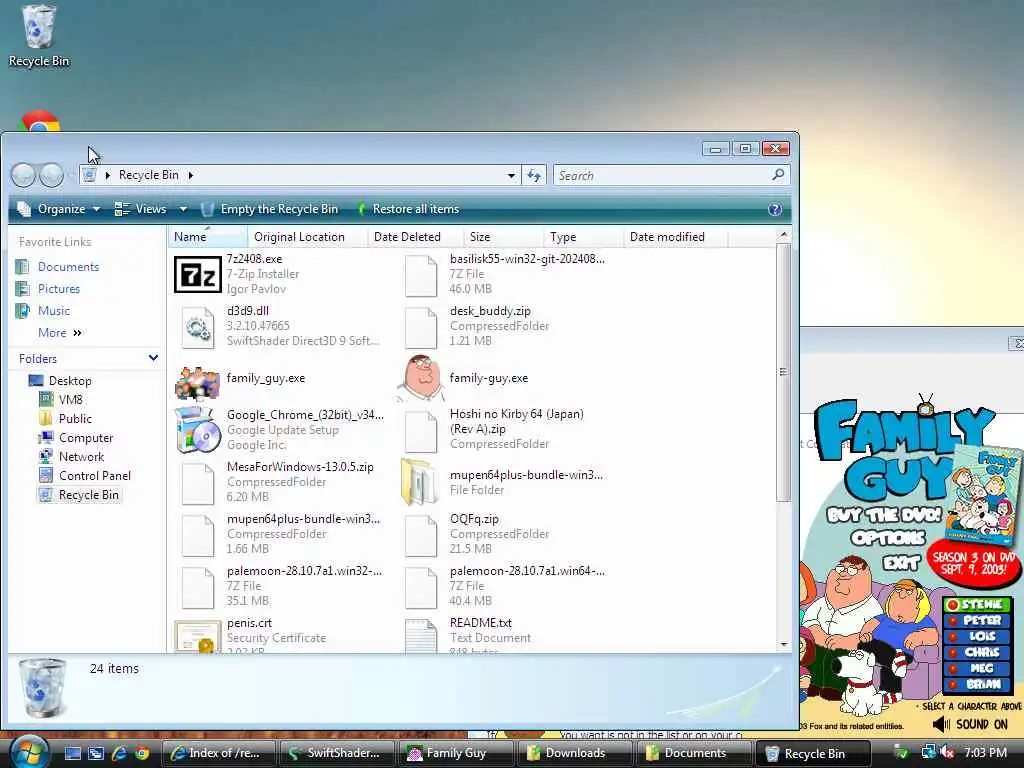Click Show Desktop Quick Launch icon
This screenshot has height=768, width=1024.
point(72,753)
